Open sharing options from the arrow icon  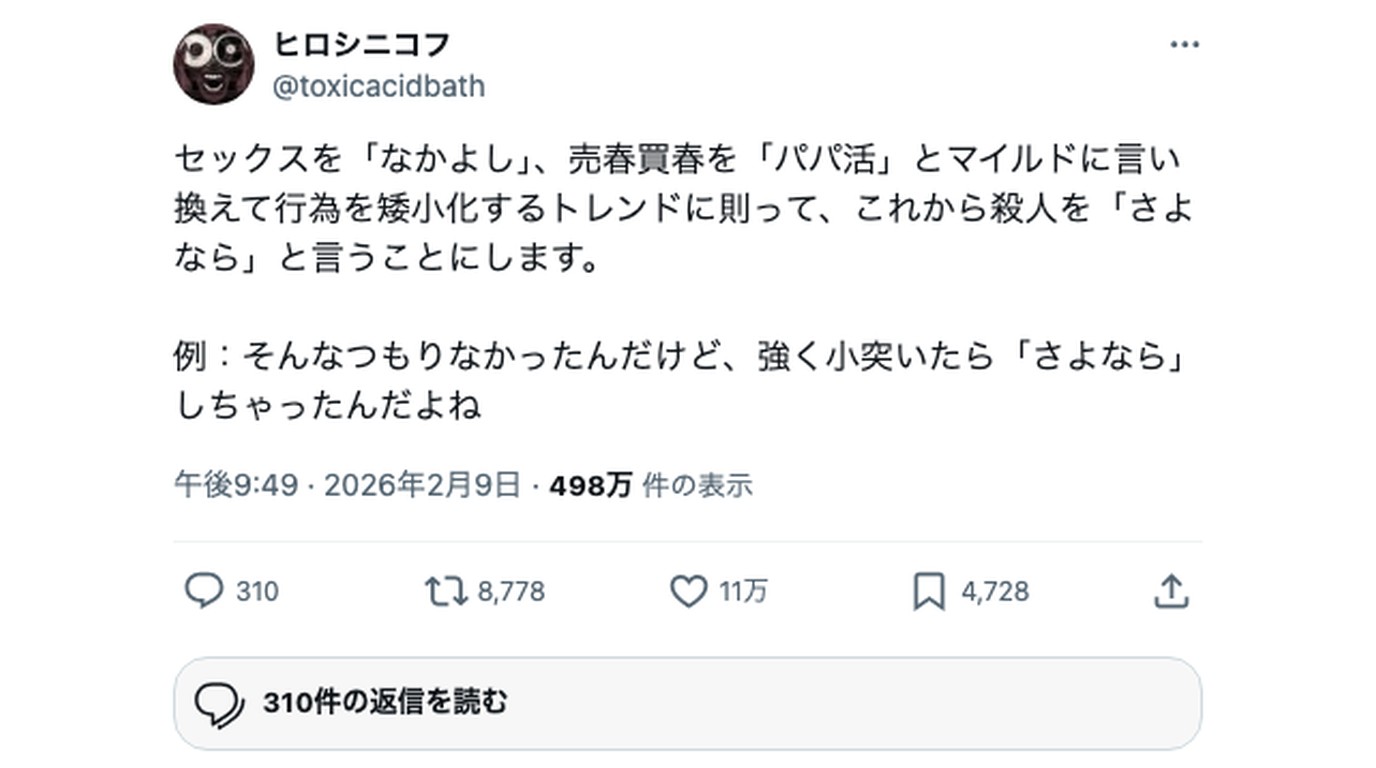pos(1172,591)
